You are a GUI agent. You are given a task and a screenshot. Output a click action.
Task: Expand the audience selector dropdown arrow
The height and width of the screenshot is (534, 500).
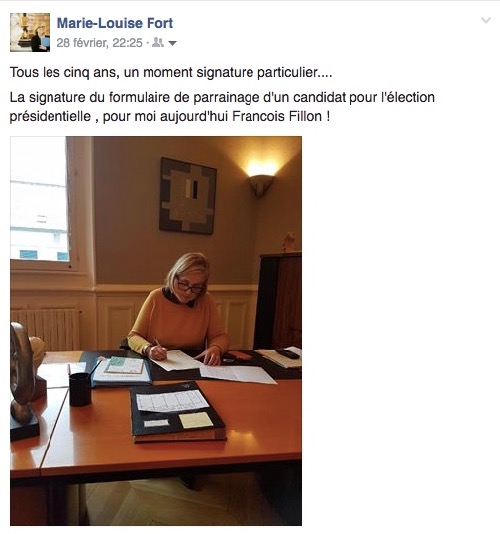pyautogui.click(x=172, y=43)
